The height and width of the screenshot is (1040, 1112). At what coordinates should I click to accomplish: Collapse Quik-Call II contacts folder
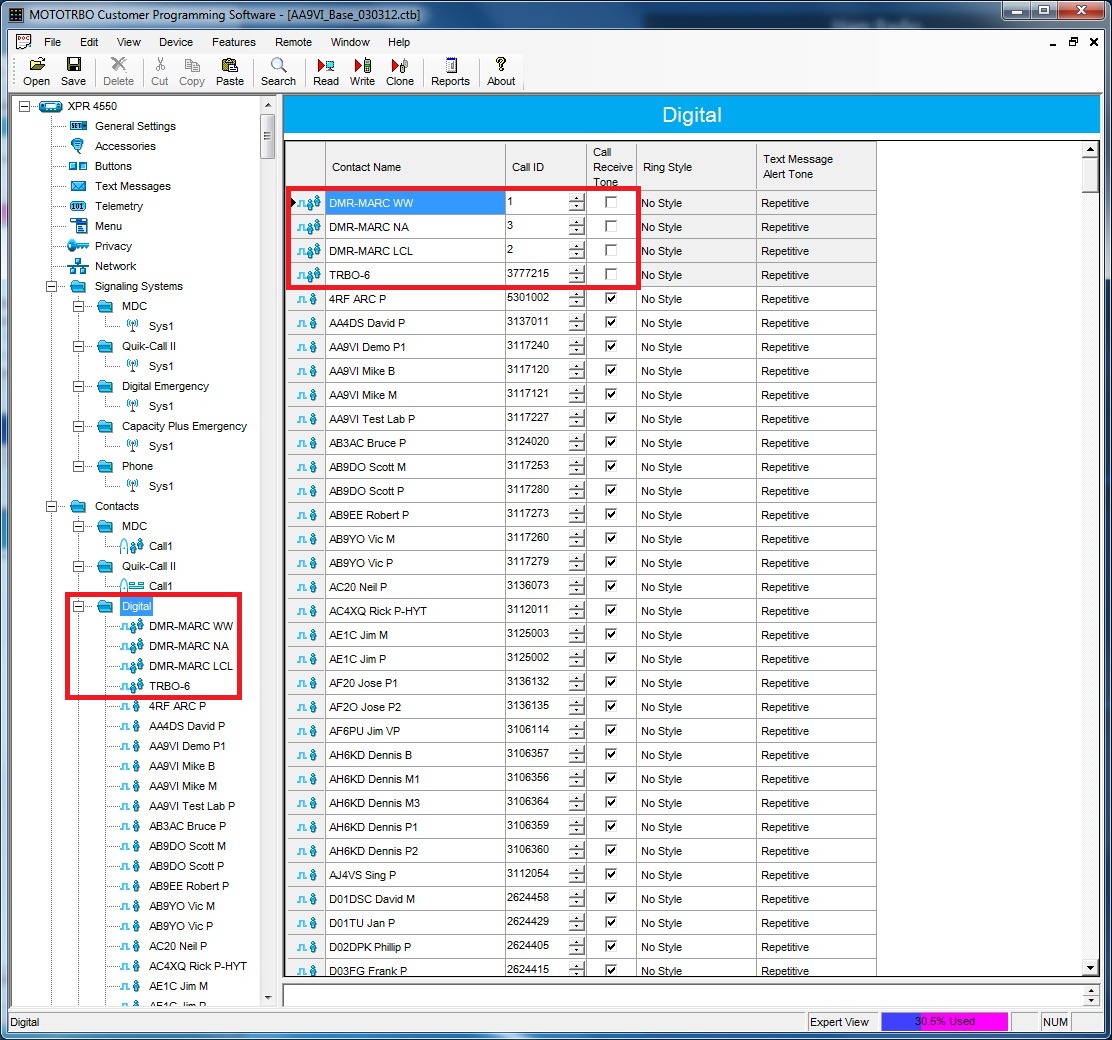point(79,566)
